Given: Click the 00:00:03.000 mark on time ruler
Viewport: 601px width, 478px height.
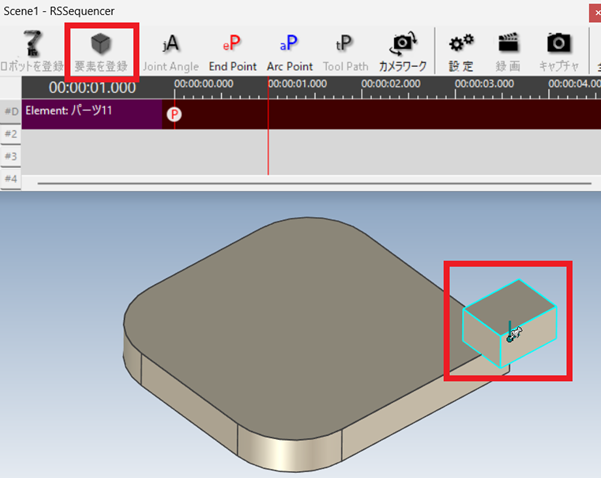Looking at the screenshot, I should pyautogui.click(x=484, y=84).
